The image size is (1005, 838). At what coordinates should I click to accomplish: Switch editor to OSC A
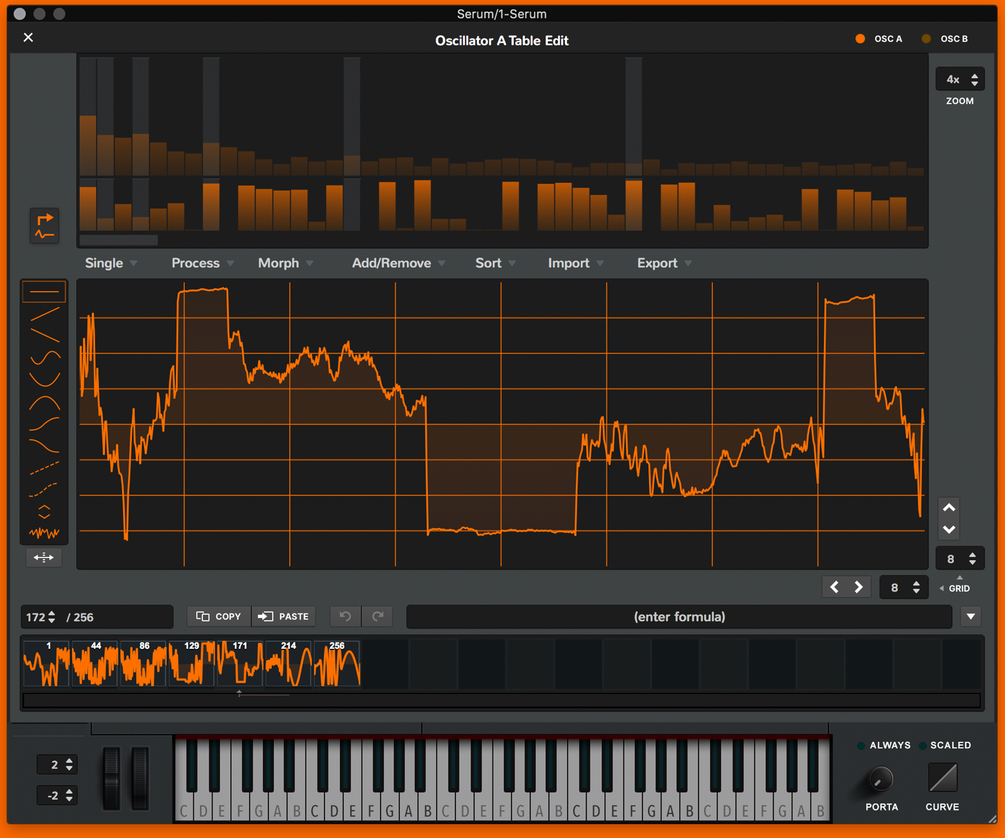click(x=879, y=39)
